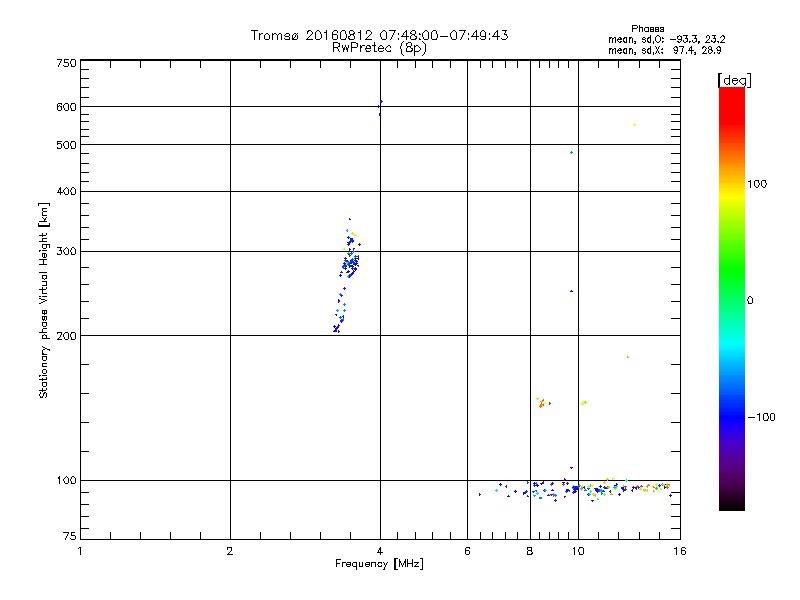Click the y-axis tick label '200'
The image size is (800, 600).
point(66,336)
